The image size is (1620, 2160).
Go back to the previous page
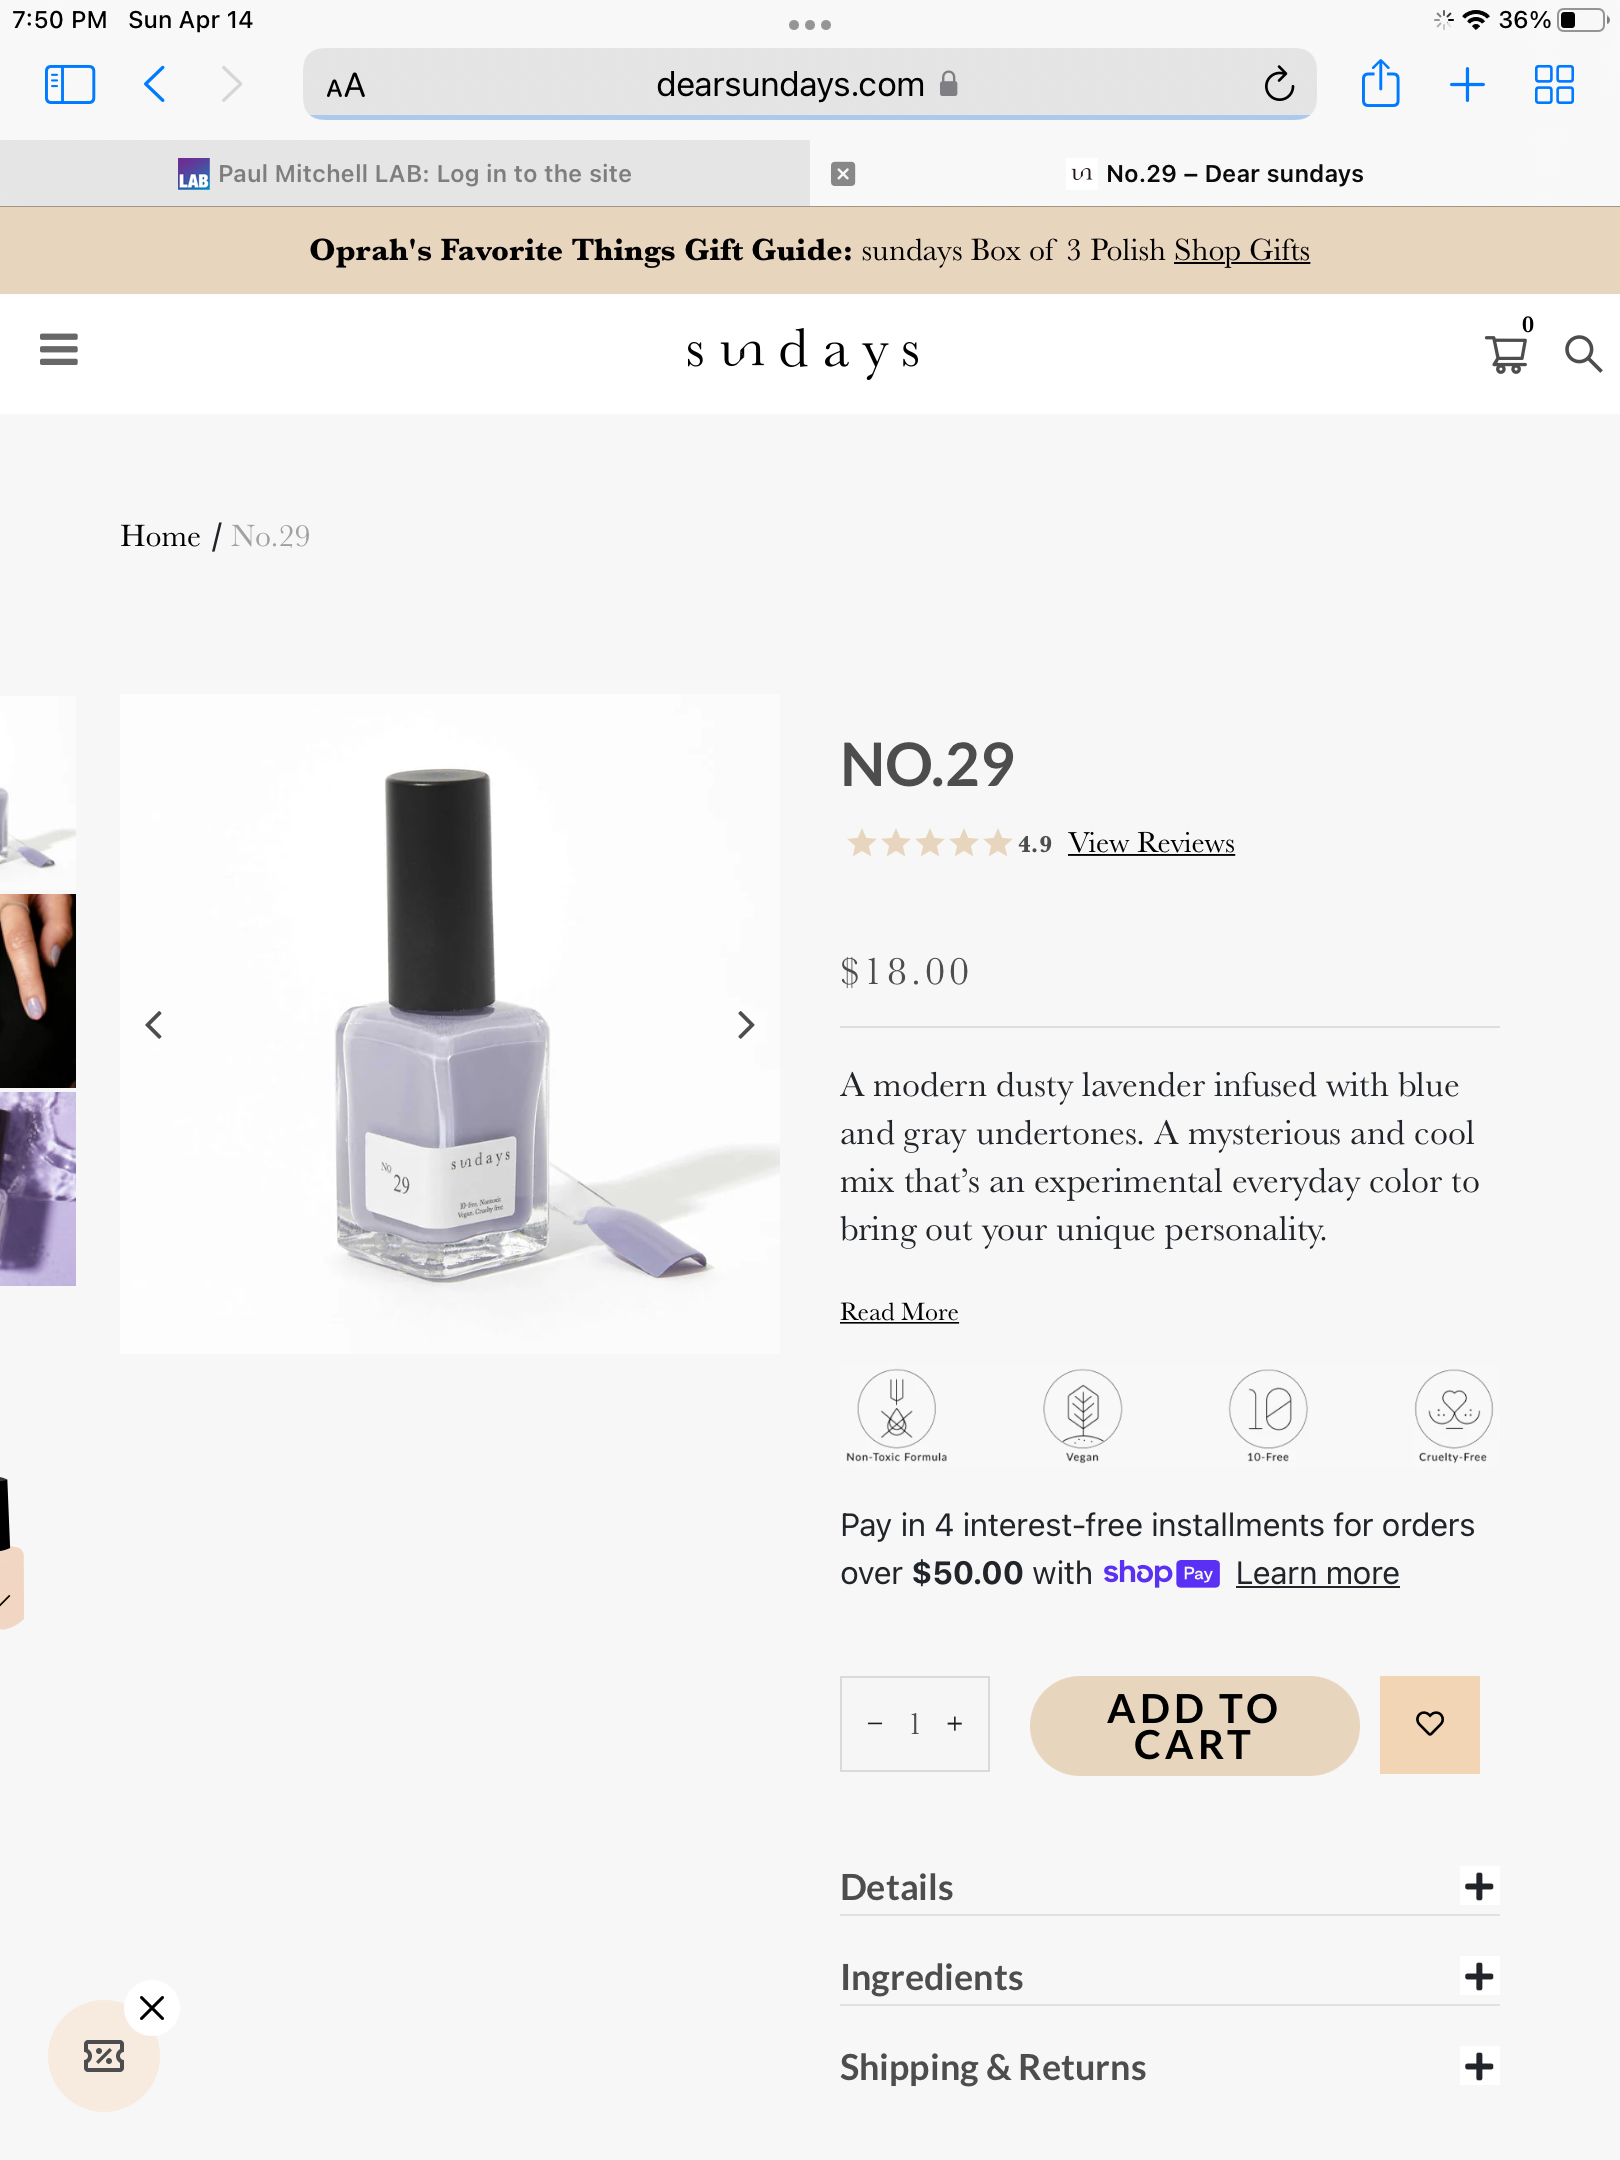[x=155, y=85]
